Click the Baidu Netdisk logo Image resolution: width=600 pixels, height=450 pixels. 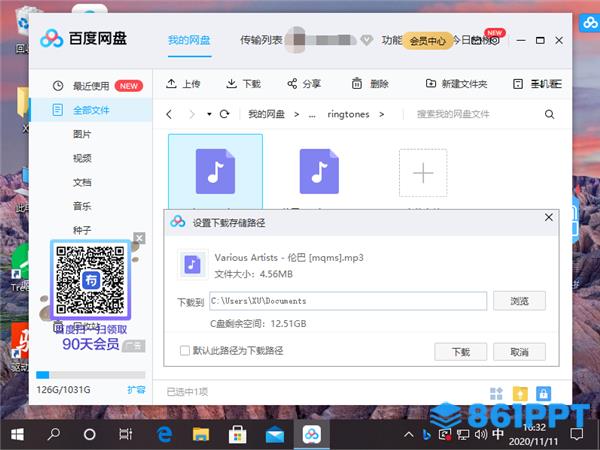pyautogui.click(x=83, y=38)
